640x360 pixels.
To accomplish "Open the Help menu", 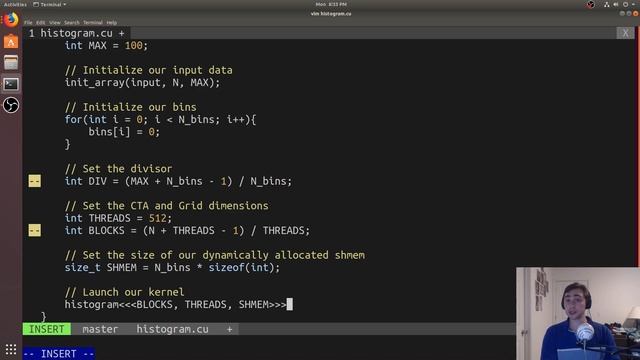I will 111,23.
